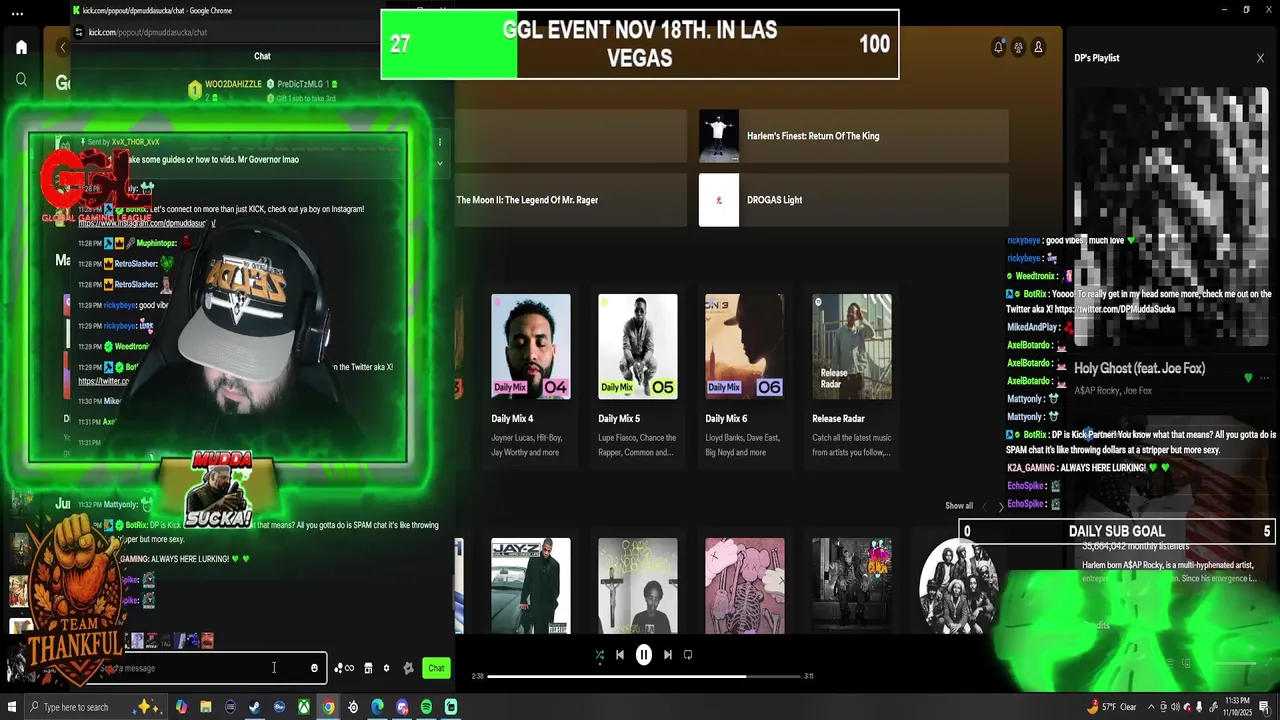This screenshot has height=720, width=1280.
Task: Open Release Radar cover
Action: 852,346
